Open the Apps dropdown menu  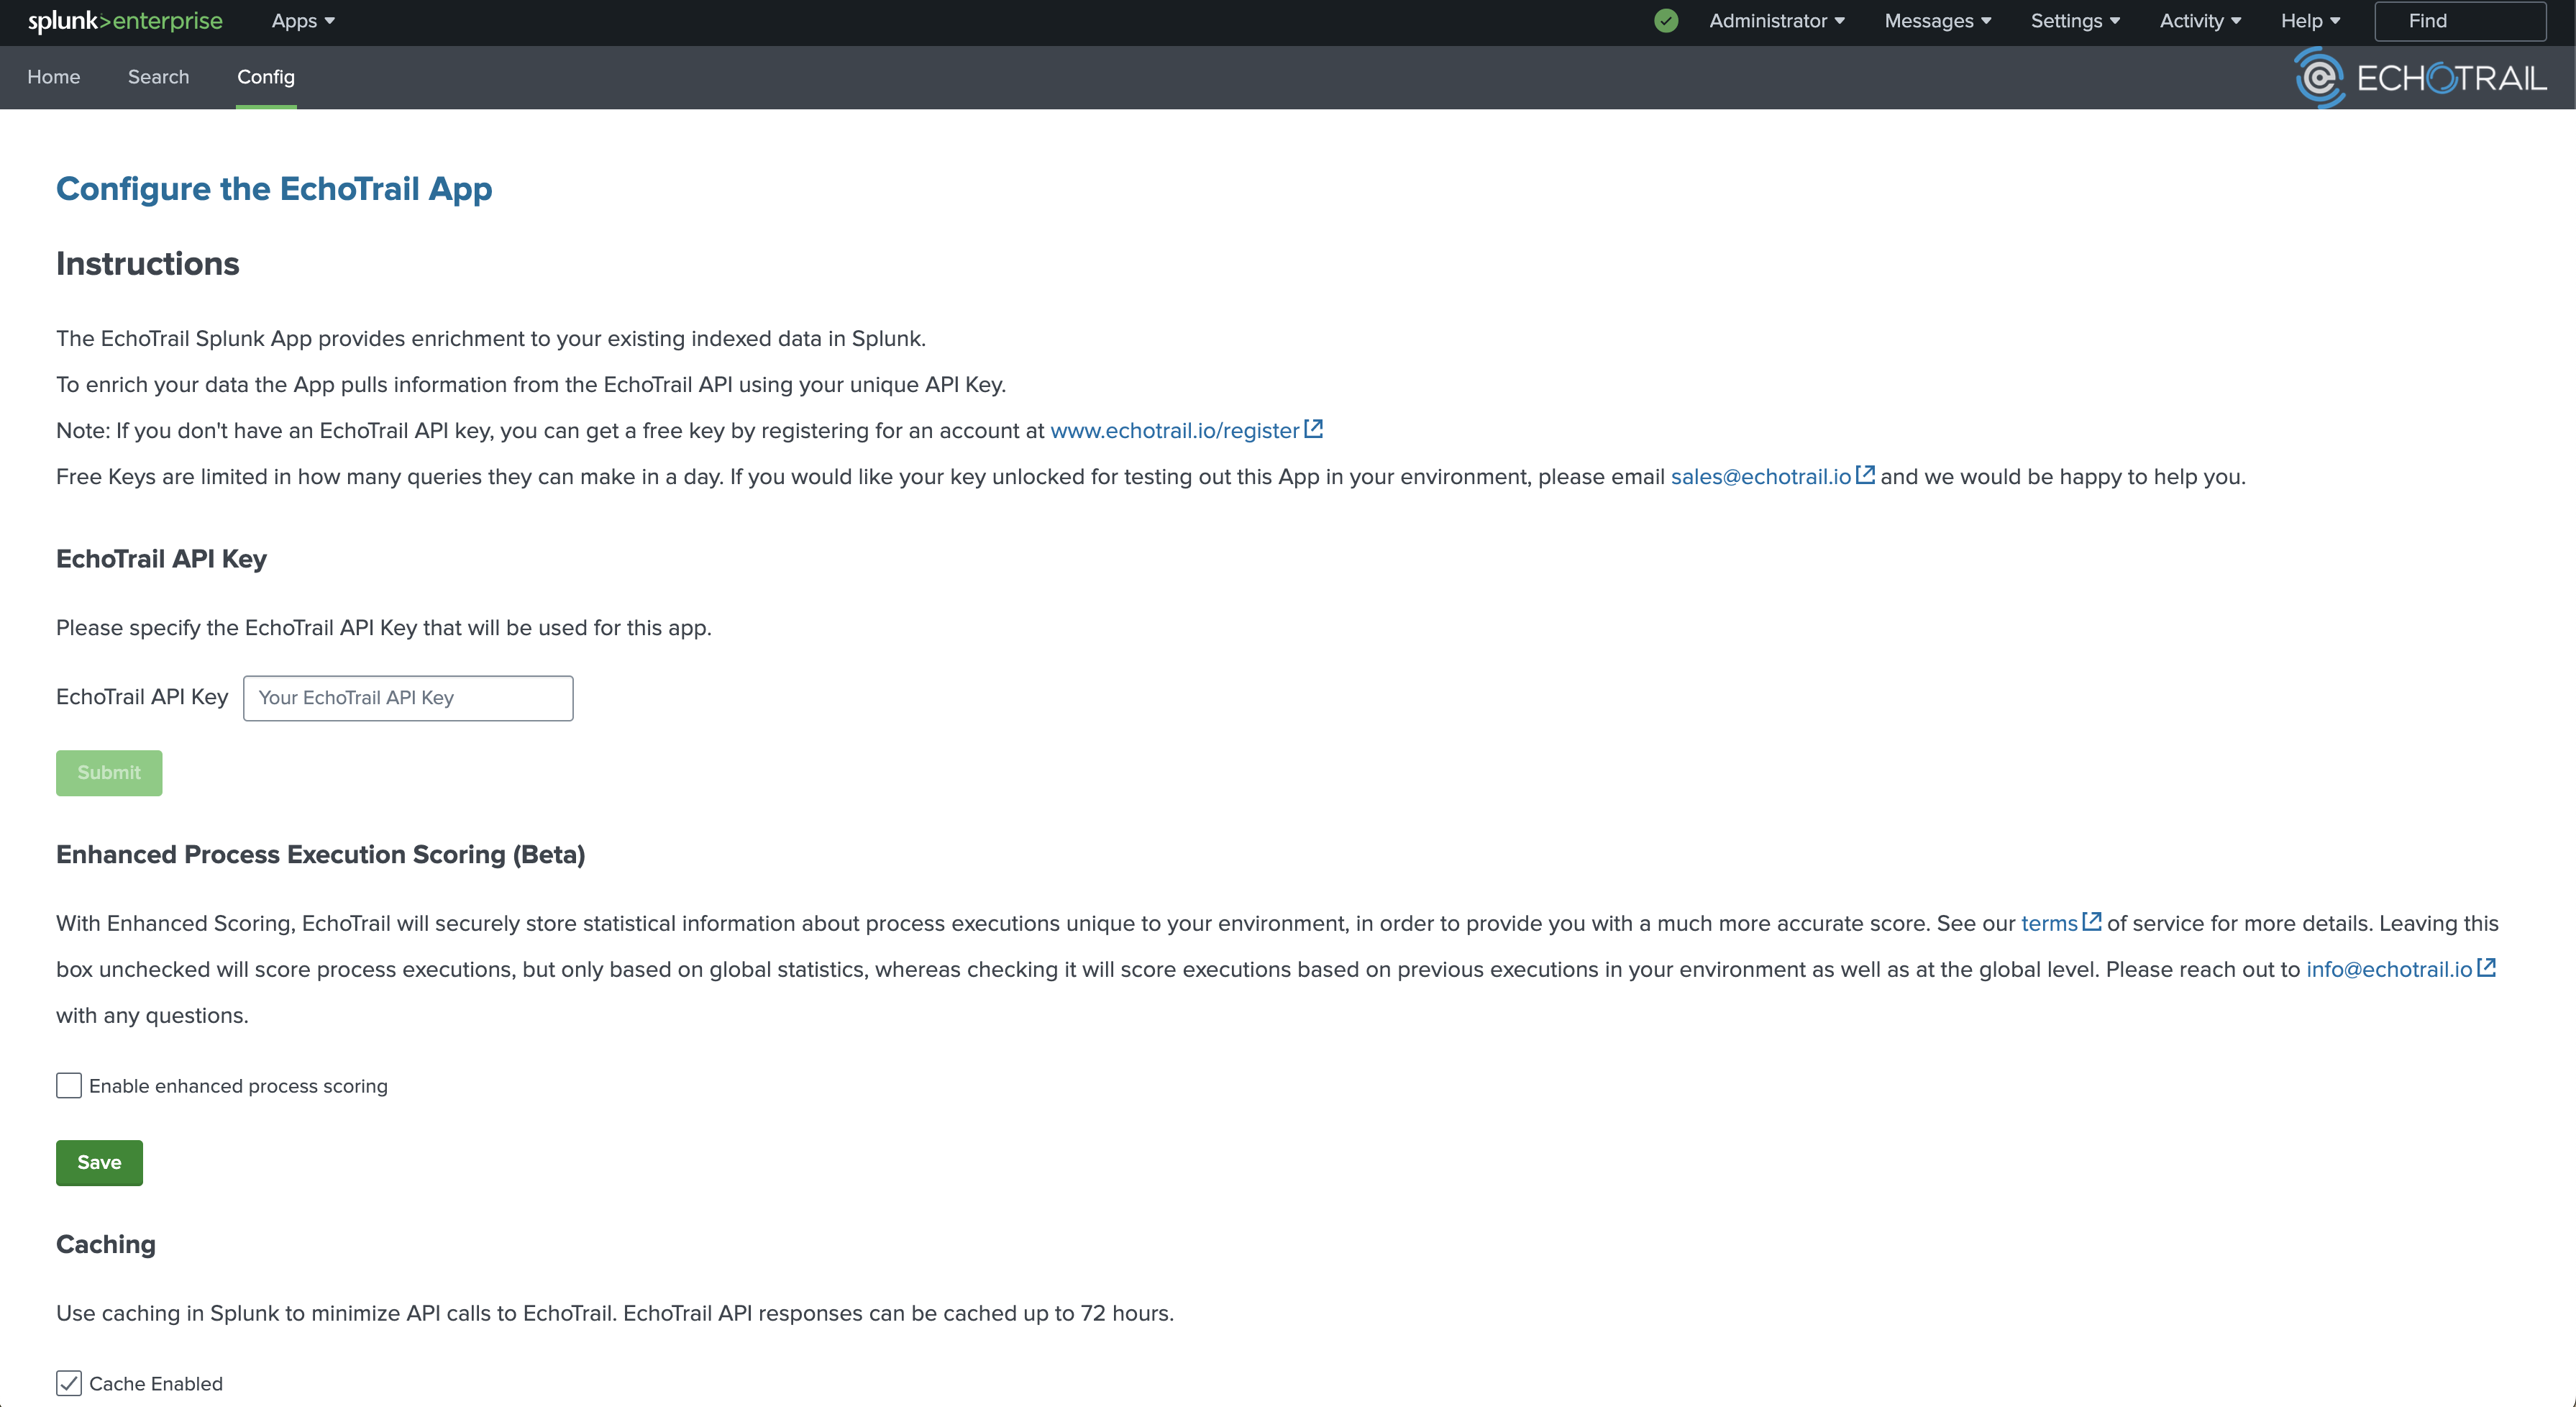303,21
